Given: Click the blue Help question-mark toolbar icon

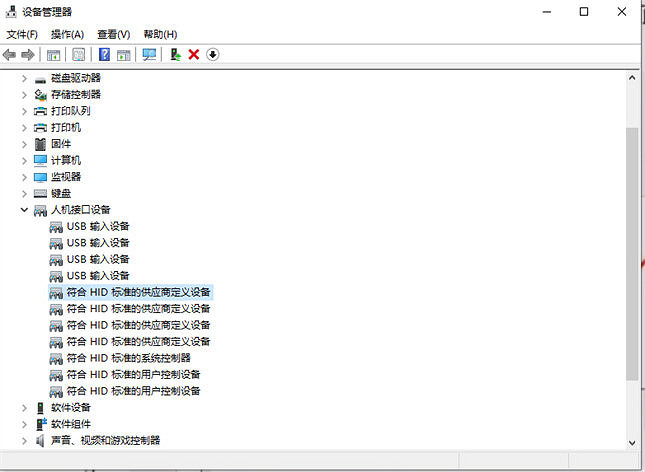Looking at the screenshot, I should point(104,54).
